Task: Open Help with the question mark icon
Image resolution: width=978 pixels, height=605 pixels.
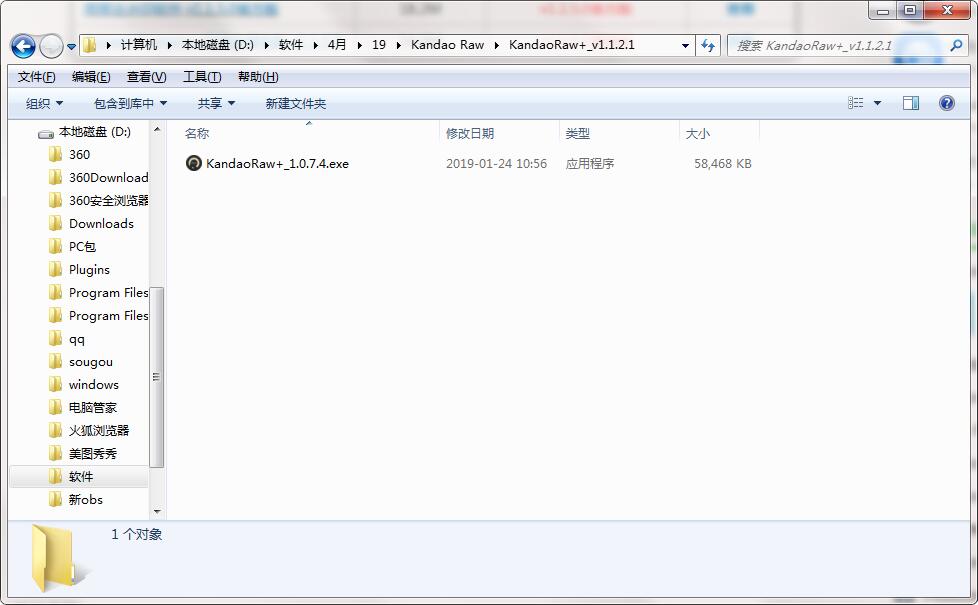Action: pyautogui.click(x=947, y=103)
